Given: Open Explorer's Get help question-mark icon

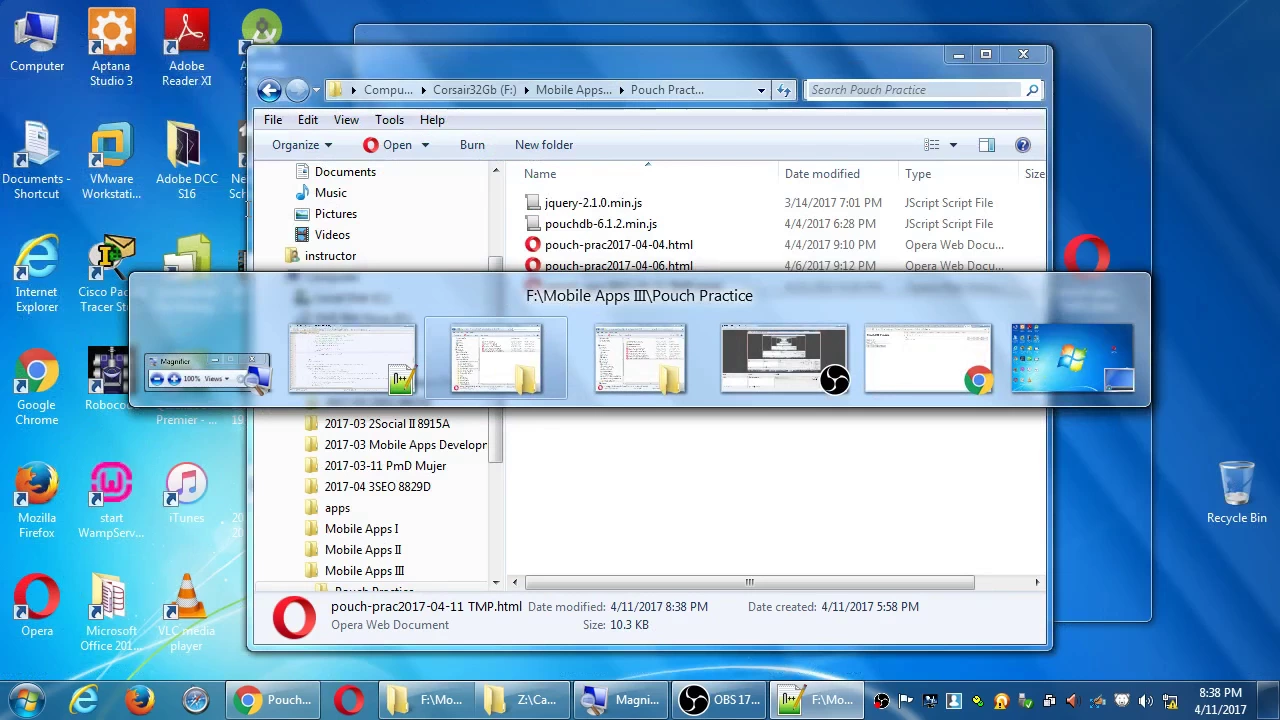Looking at the screenshot, I should (1022, 145).
